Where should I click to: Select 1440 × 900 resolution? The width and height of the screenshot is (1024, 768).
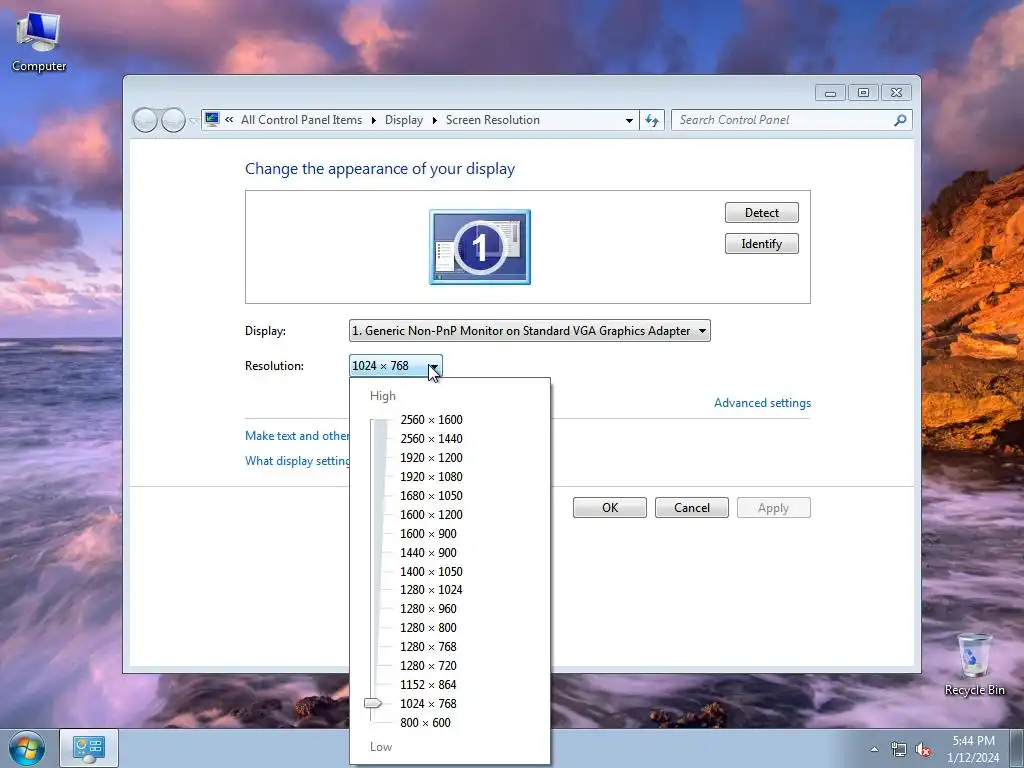pos(428,552)
